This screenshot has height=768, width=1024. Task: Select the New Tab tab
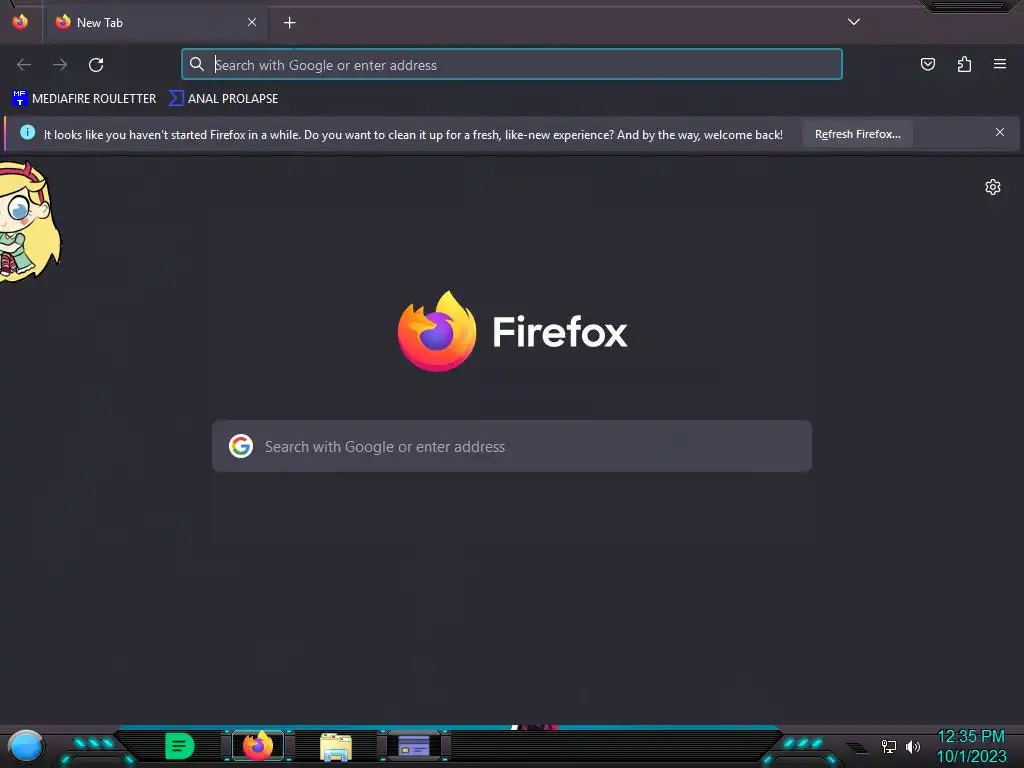coord(155,23)
